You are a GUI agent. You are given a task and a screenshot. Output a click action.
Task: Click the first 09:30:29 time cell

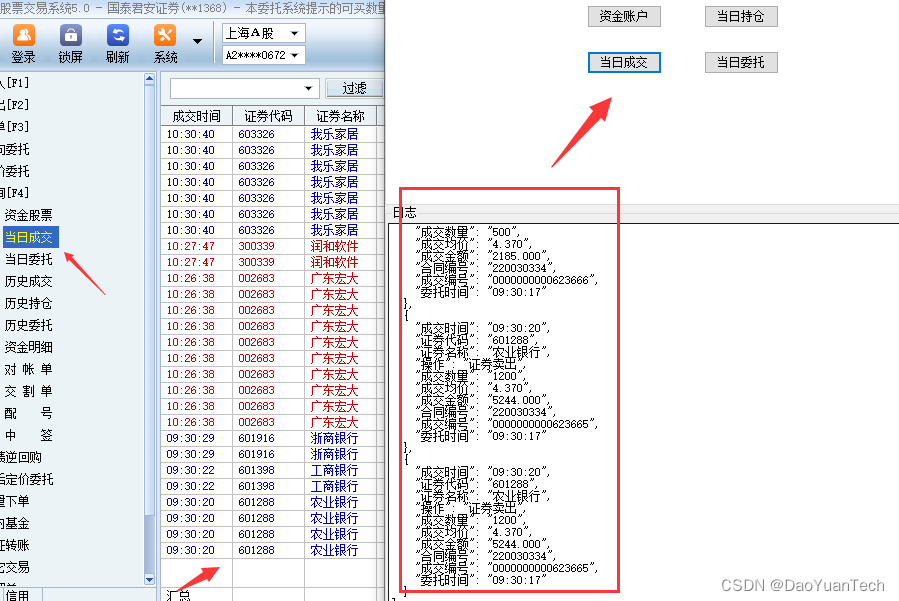(x=190, y=438)
